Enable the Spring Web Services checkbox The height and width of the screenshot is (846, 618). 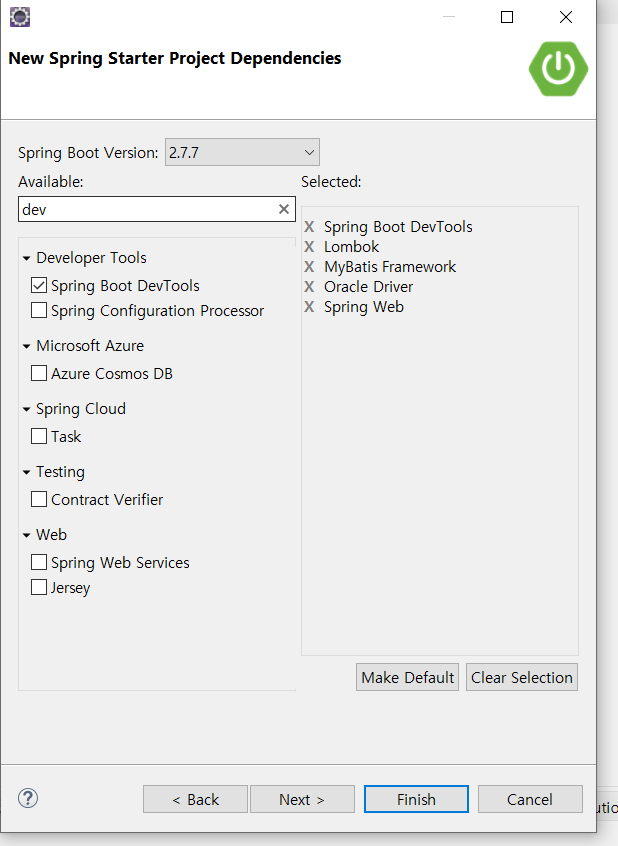point(39,562)
